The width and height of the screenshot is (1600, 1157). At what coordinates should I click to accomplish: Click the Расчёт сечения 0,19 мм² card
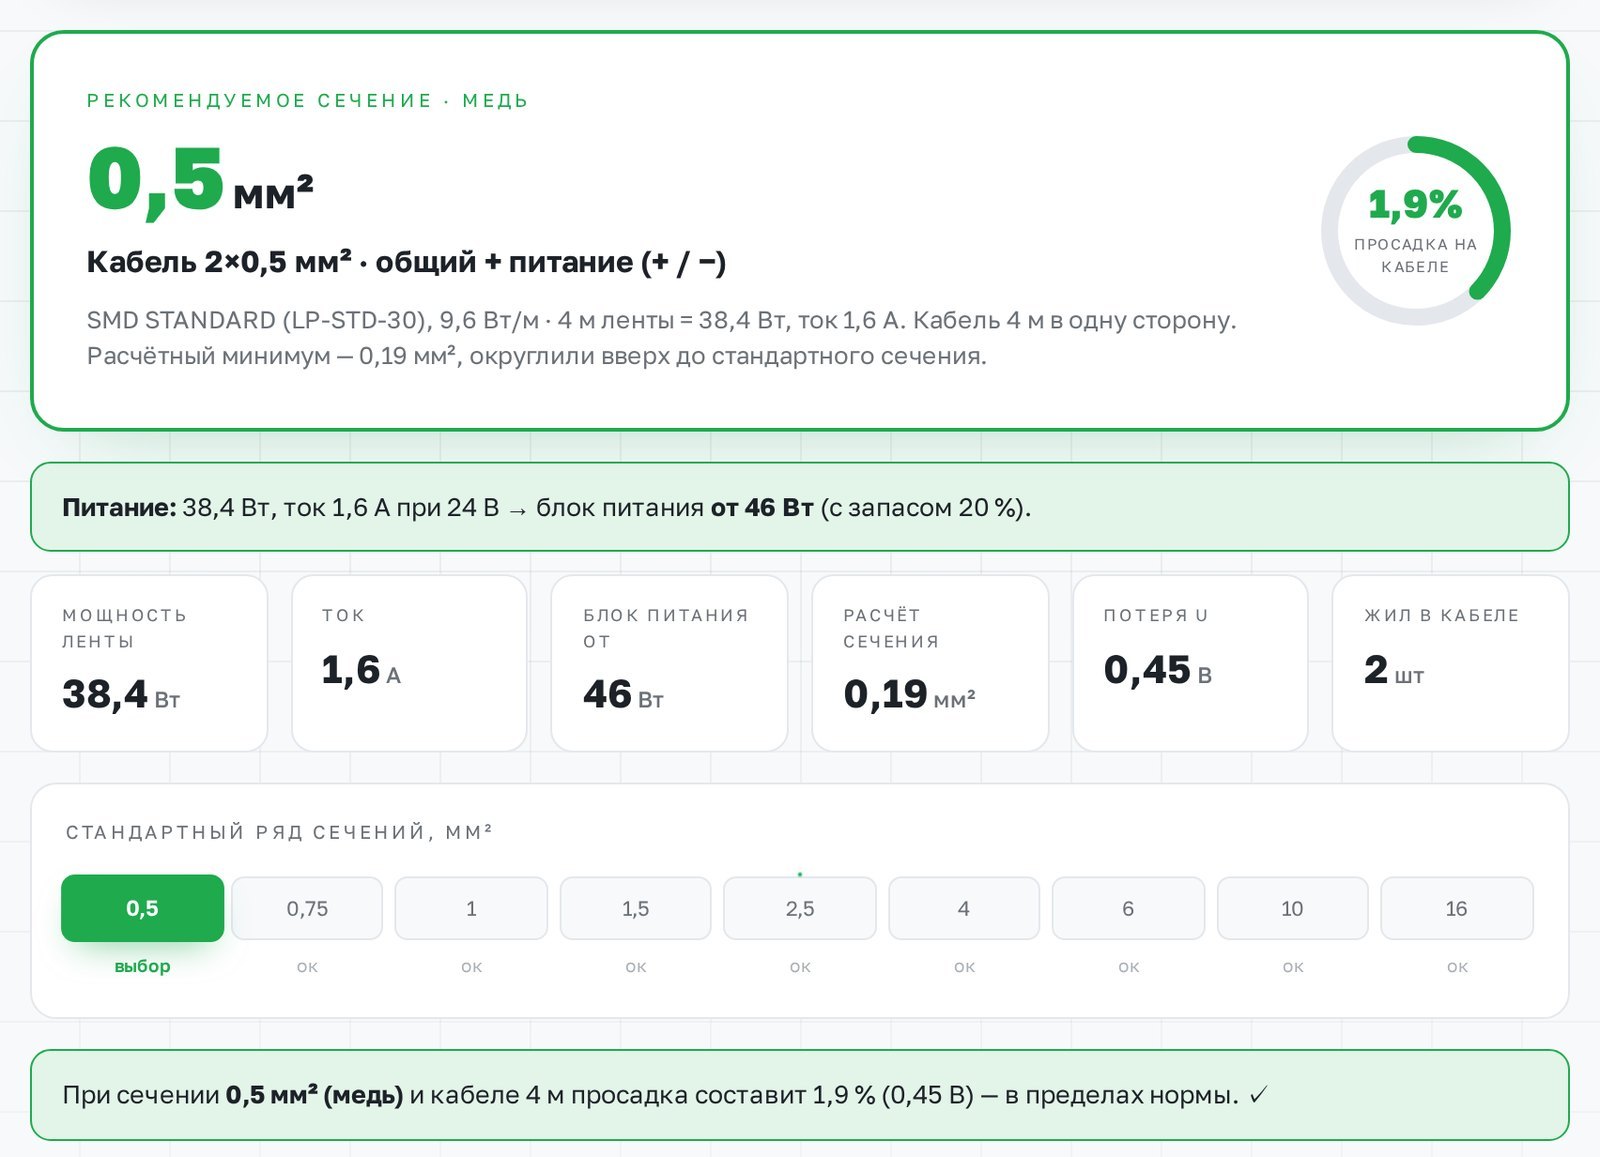[930, 663]
